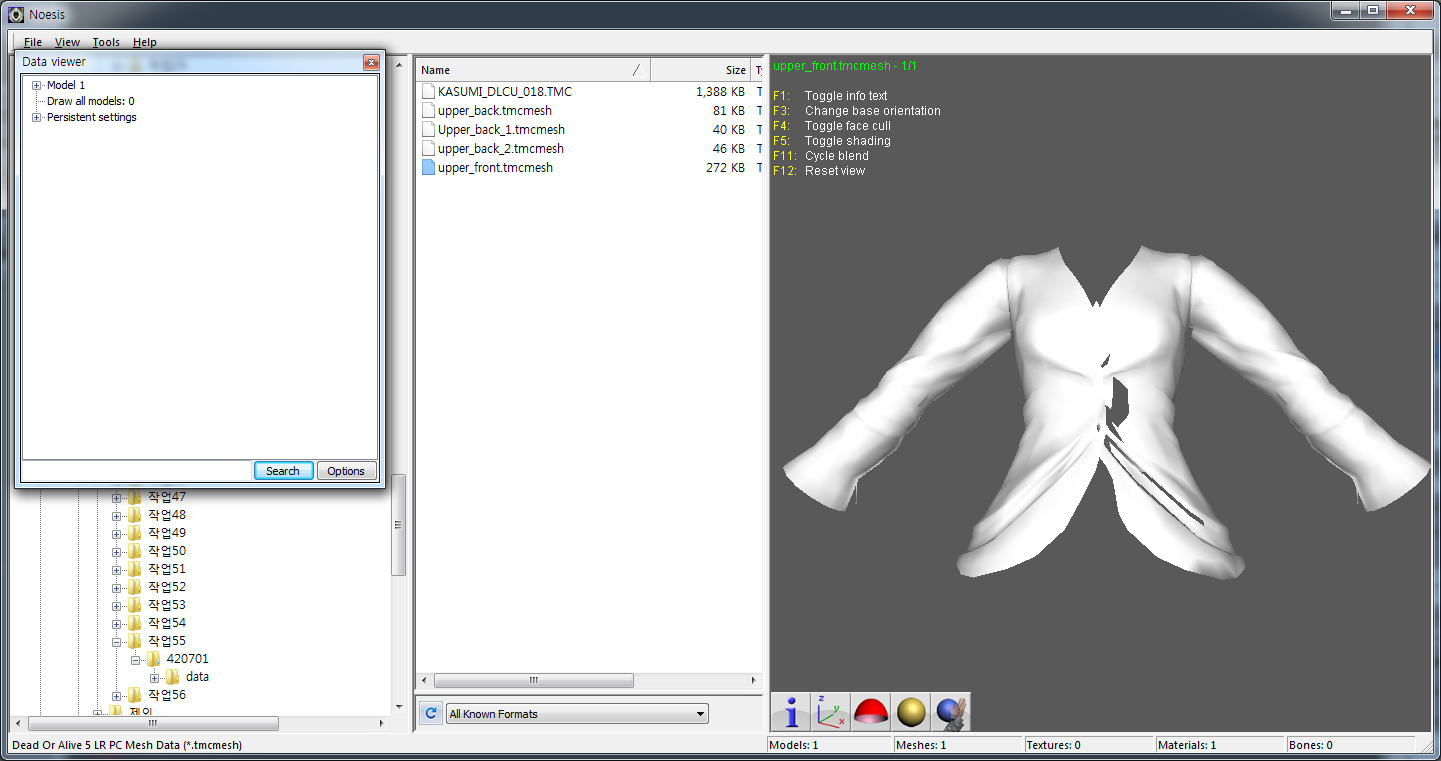
Task: Click the Search button in Data viewer
Action: click(283, 471)
